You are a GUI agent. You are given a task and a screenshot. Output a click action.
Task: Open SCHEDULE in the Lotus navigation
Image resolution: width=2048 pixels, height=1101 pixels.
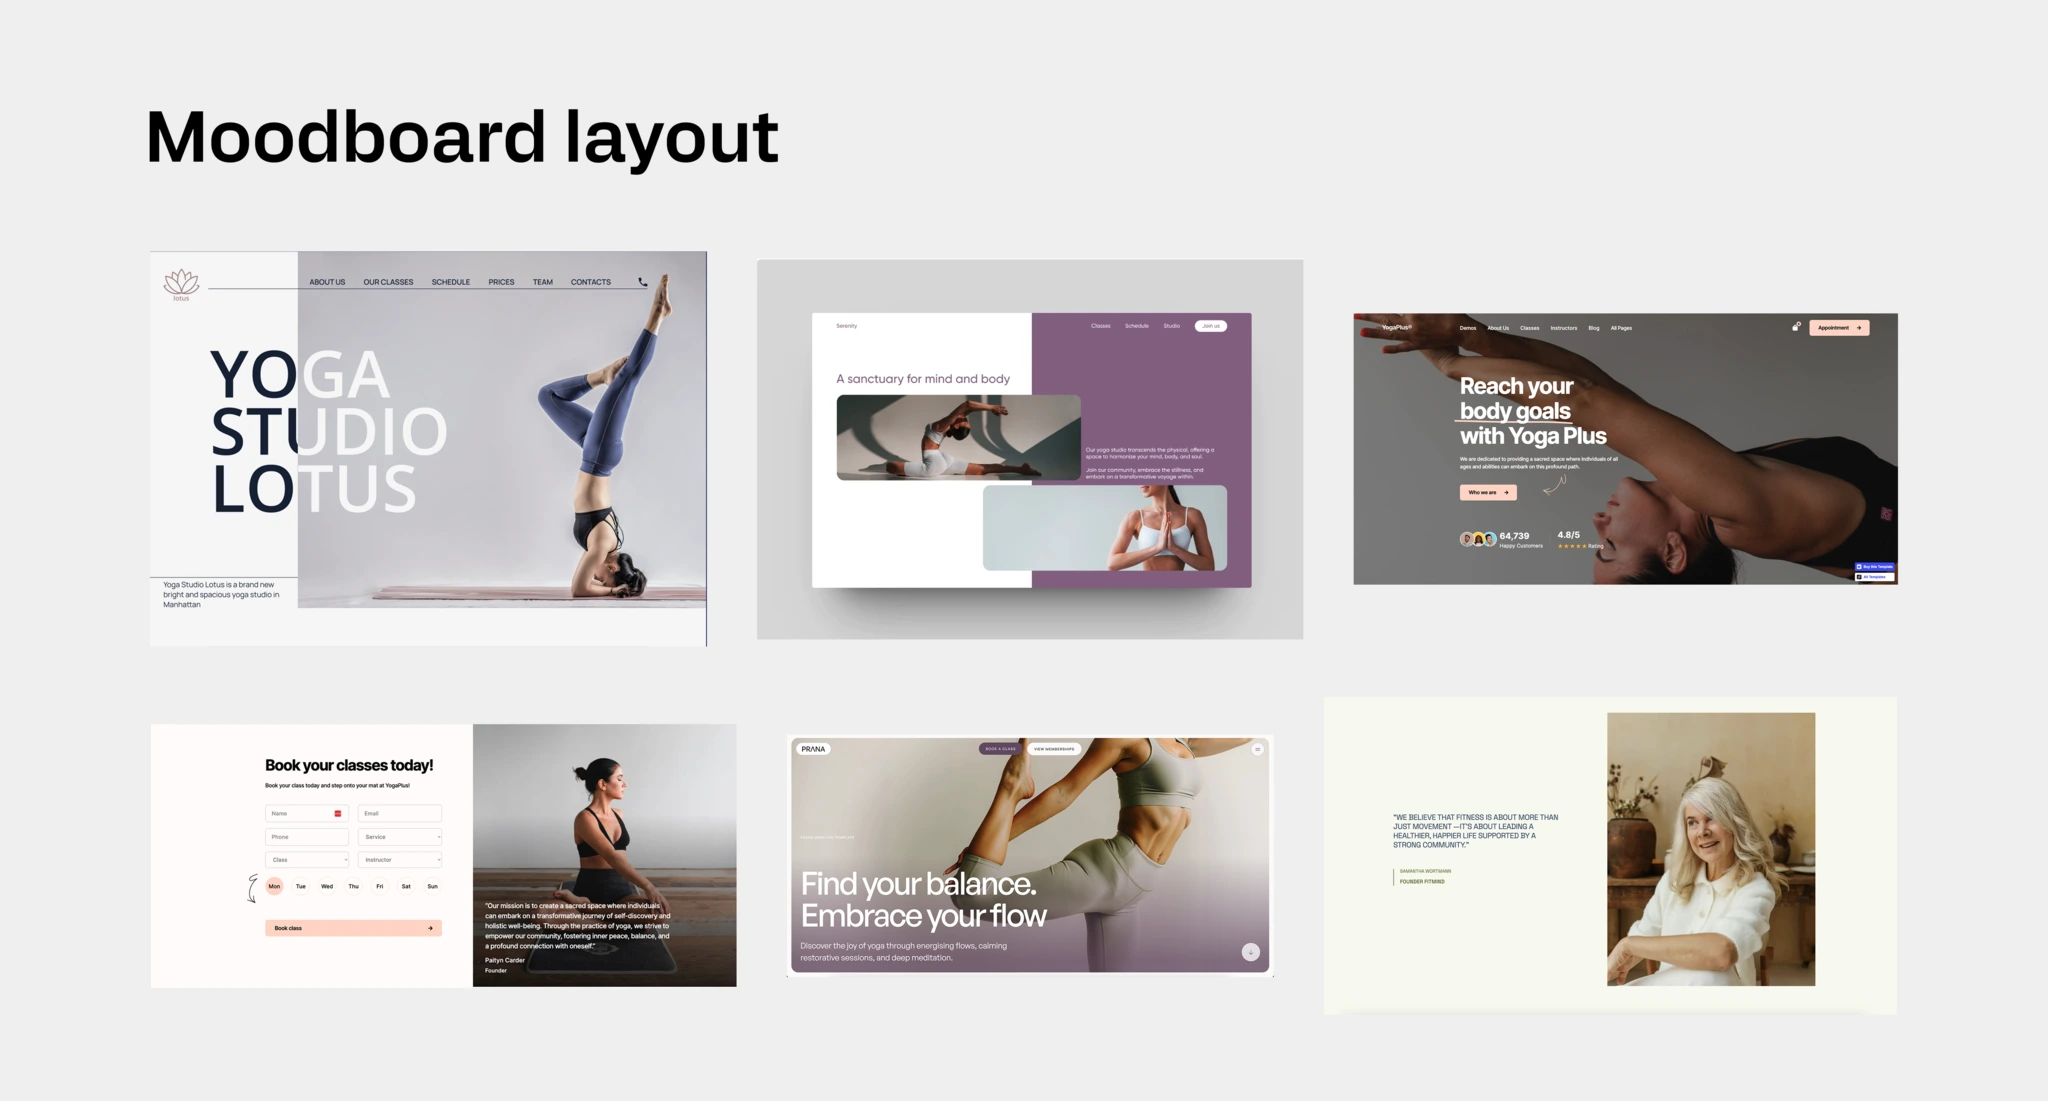(450, 282)
